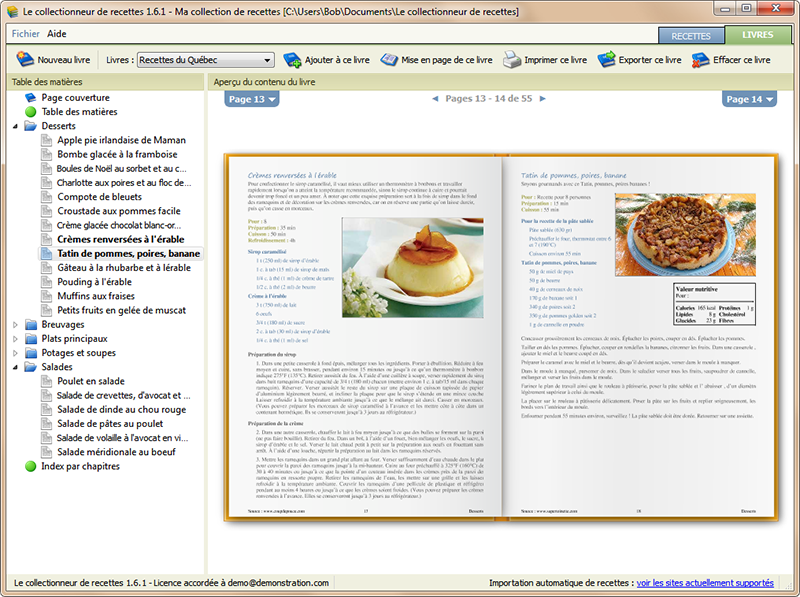Select Index par chapitres entry

[x=81, y=466]
